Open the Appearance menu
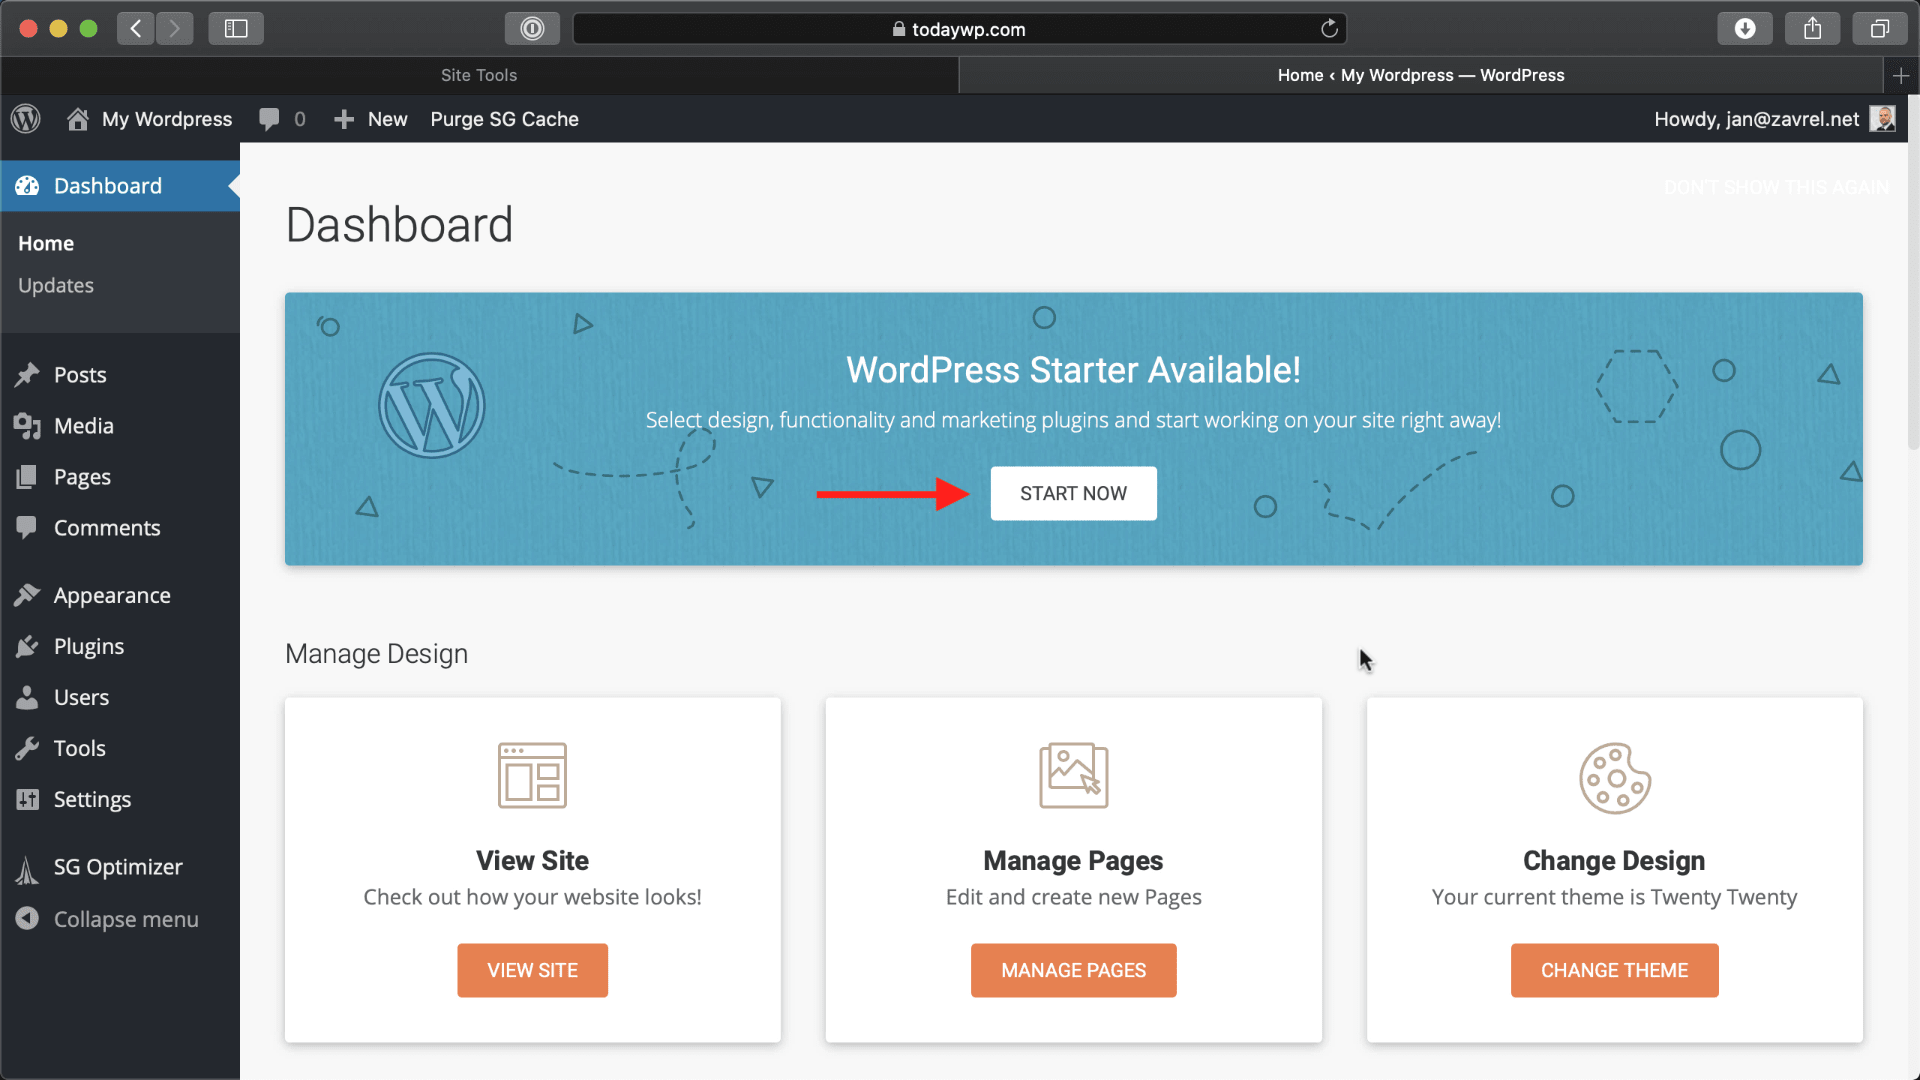Viewport: 1920px width, 1080px height. pyautogui.click(x=120, y=595)
